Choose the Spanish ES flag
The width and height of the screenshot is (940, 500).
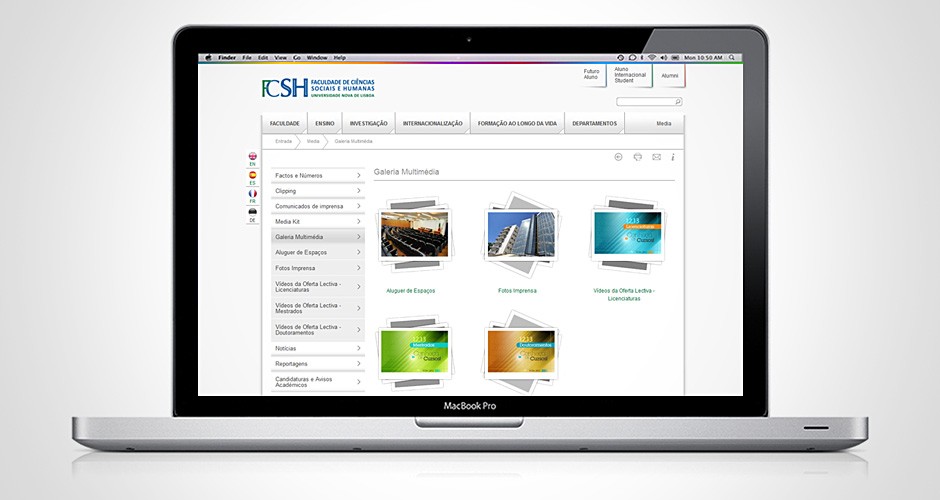252,175
